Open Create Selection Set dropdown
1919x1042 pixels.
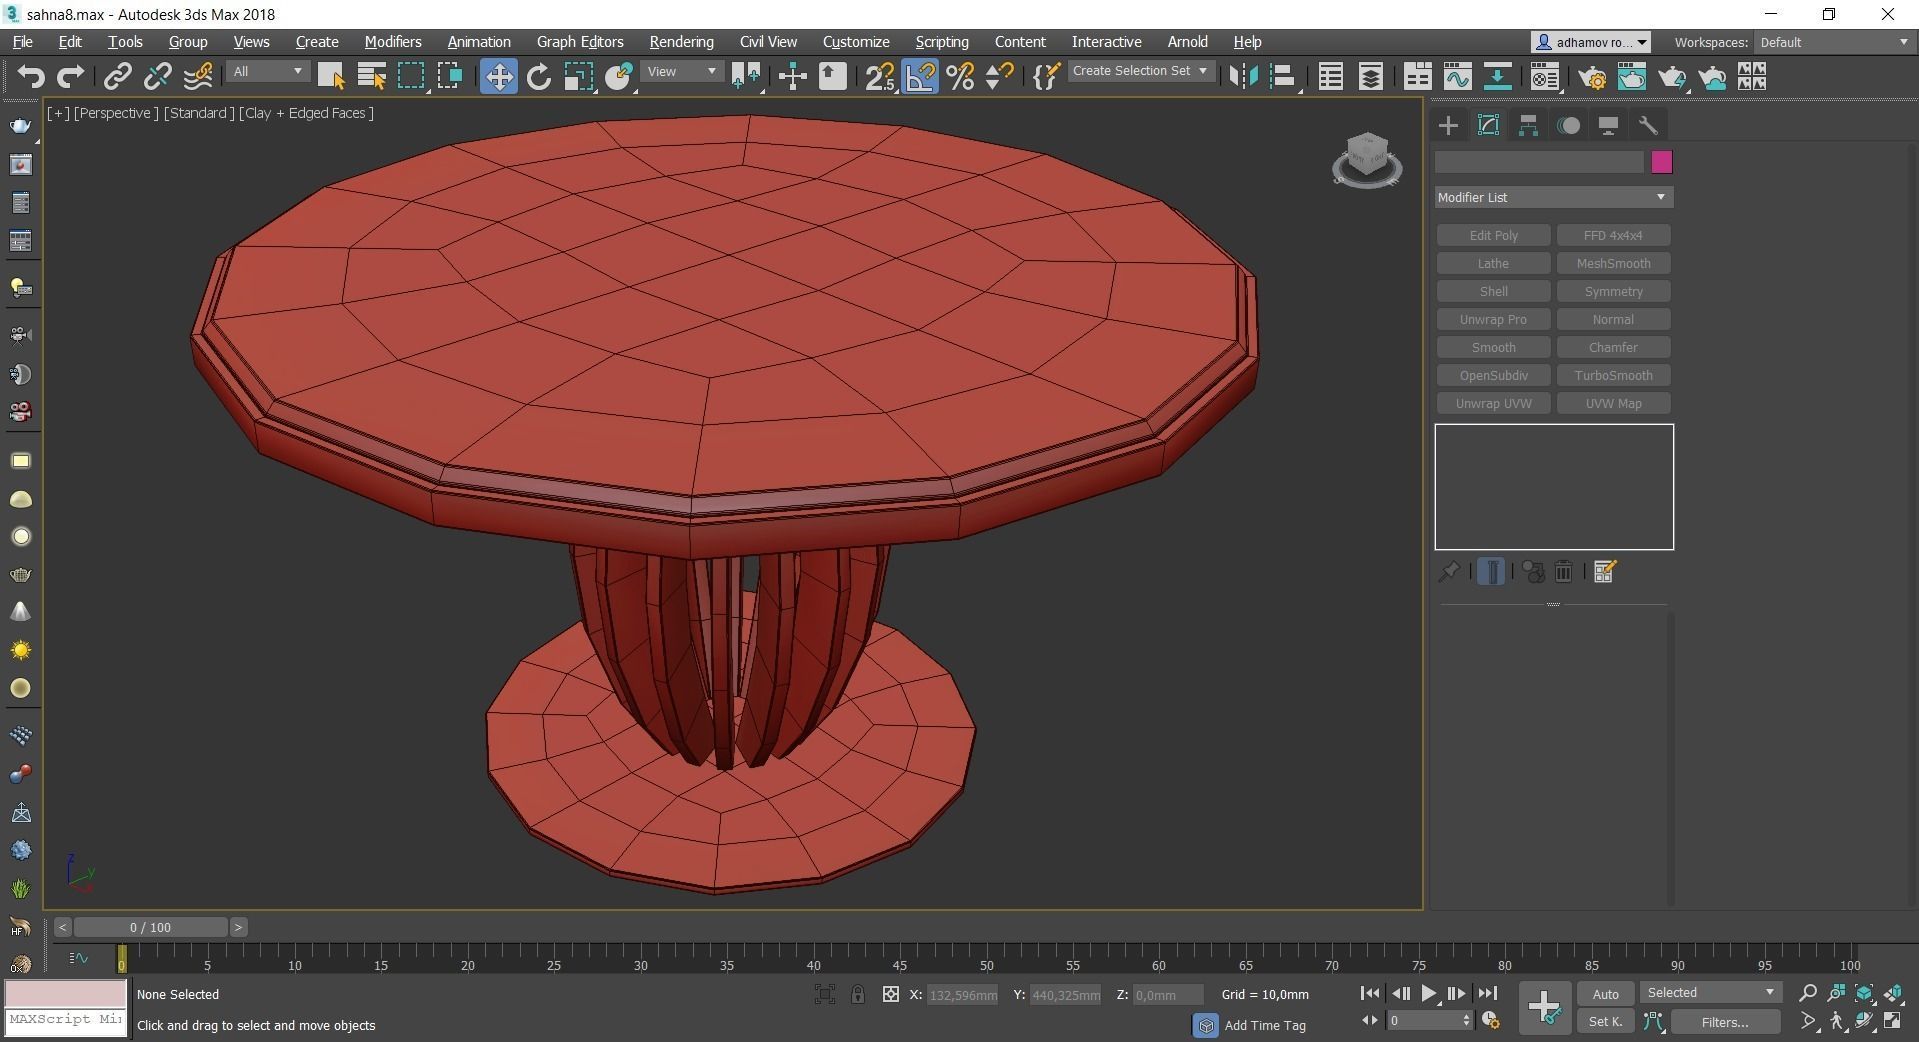click(x=1141, y=71)
